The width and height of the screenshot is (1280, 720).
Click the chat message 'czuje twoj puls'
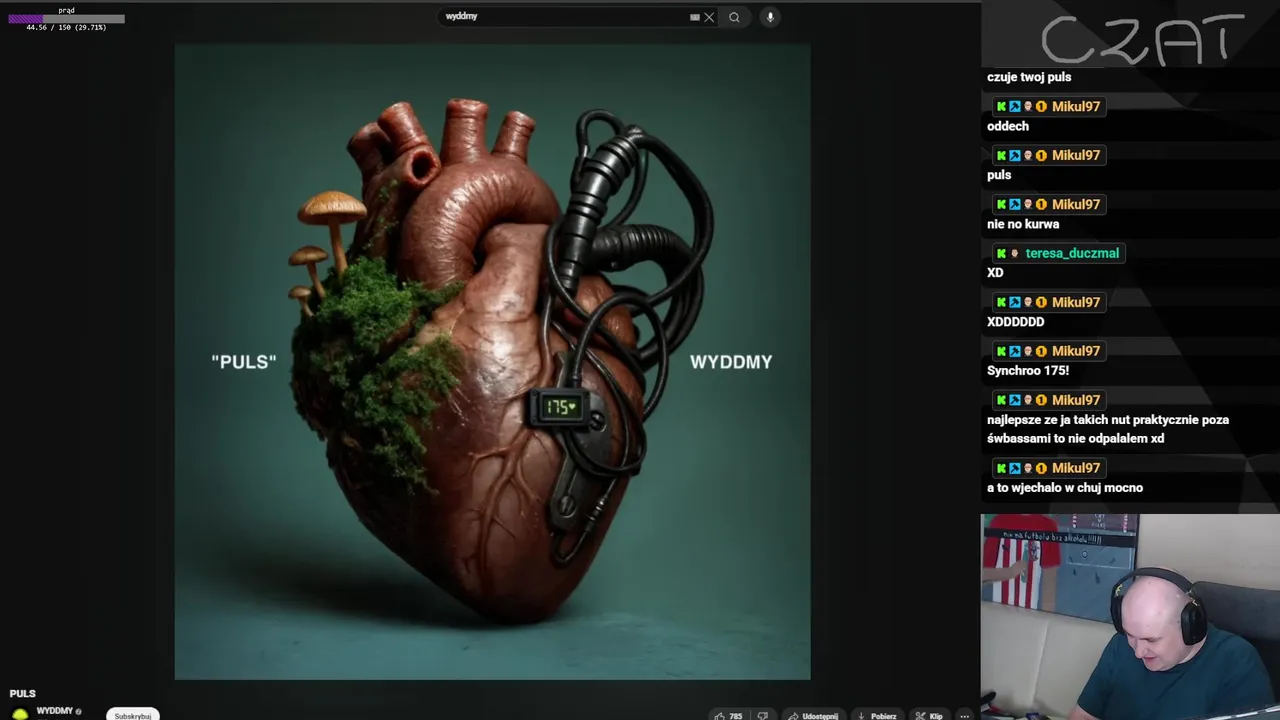1029,77
